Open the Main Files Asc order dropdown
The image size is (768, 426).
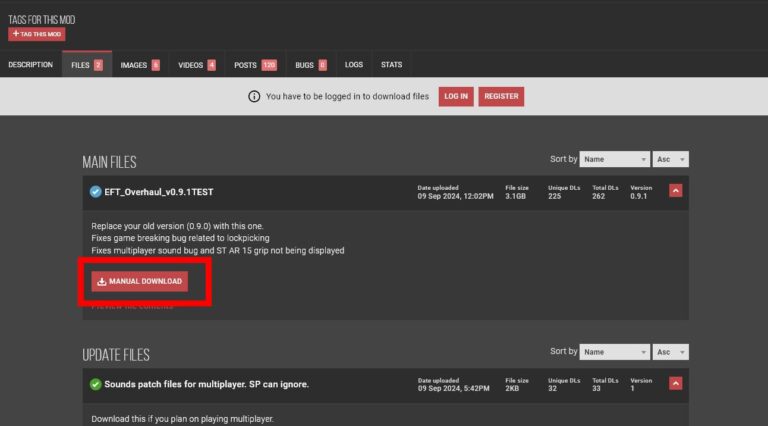tap(671, 159)
